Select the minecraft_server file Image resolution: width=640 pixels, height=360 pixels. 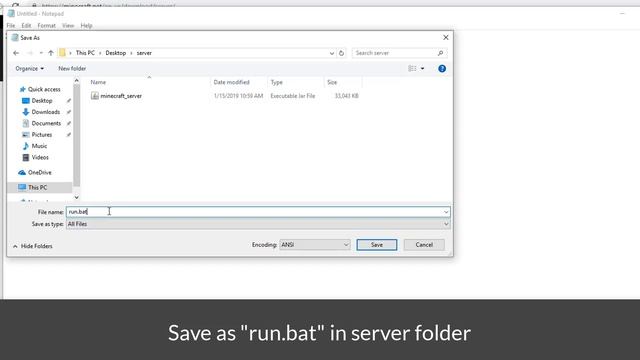(121, 96)
